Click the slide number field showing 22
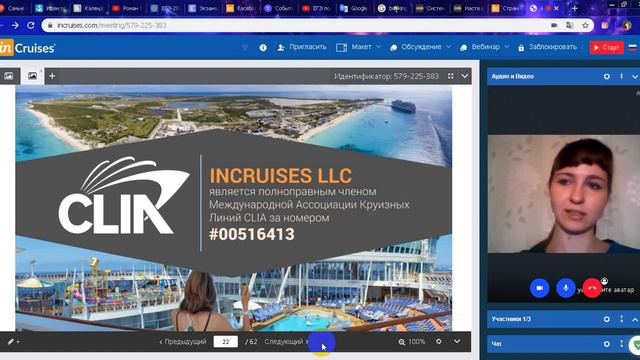 (225, 342)
